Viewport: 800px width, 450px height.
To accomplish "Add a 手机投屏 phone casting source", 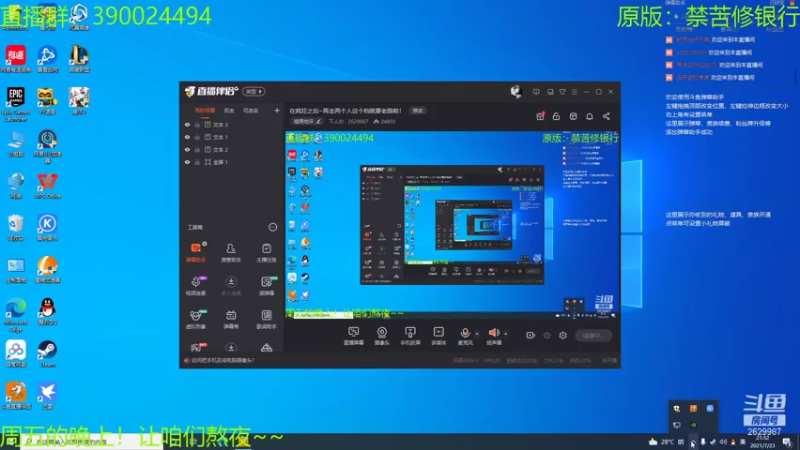I will [410, 336].
